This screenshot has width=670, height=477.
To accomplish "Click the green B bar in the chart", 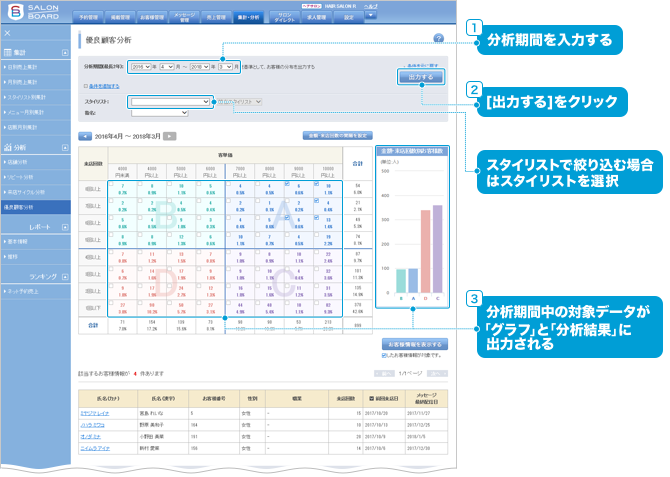I will [x=401, y=281].
